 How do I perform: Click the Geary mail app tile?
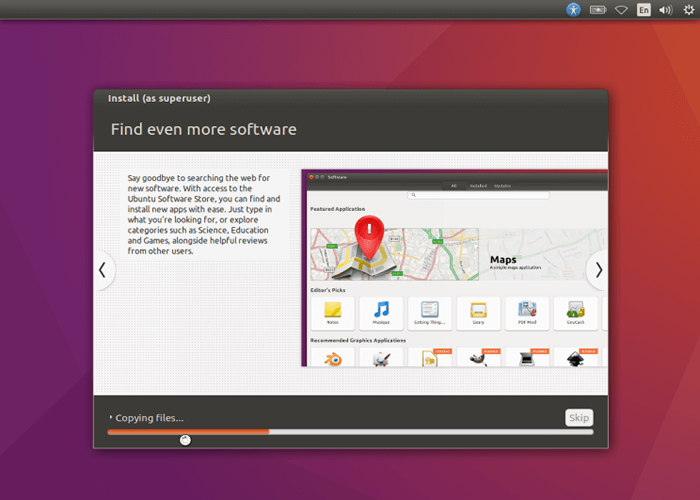click(479, 313)
